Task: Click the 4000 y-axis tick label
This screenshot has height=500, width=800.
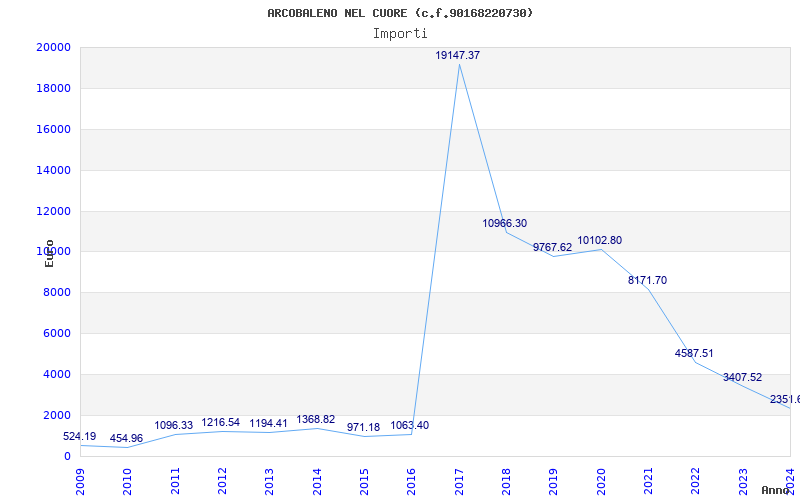Action: click(x=56, y=374)
